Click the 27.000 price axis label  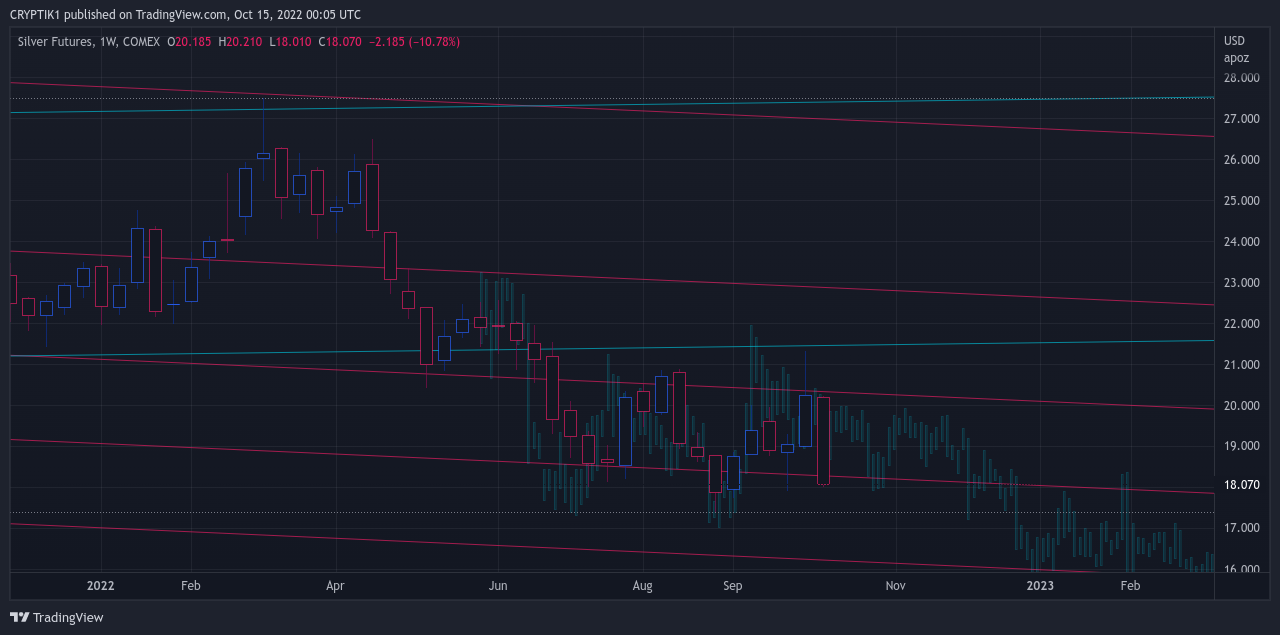(x=1241, y=119)
